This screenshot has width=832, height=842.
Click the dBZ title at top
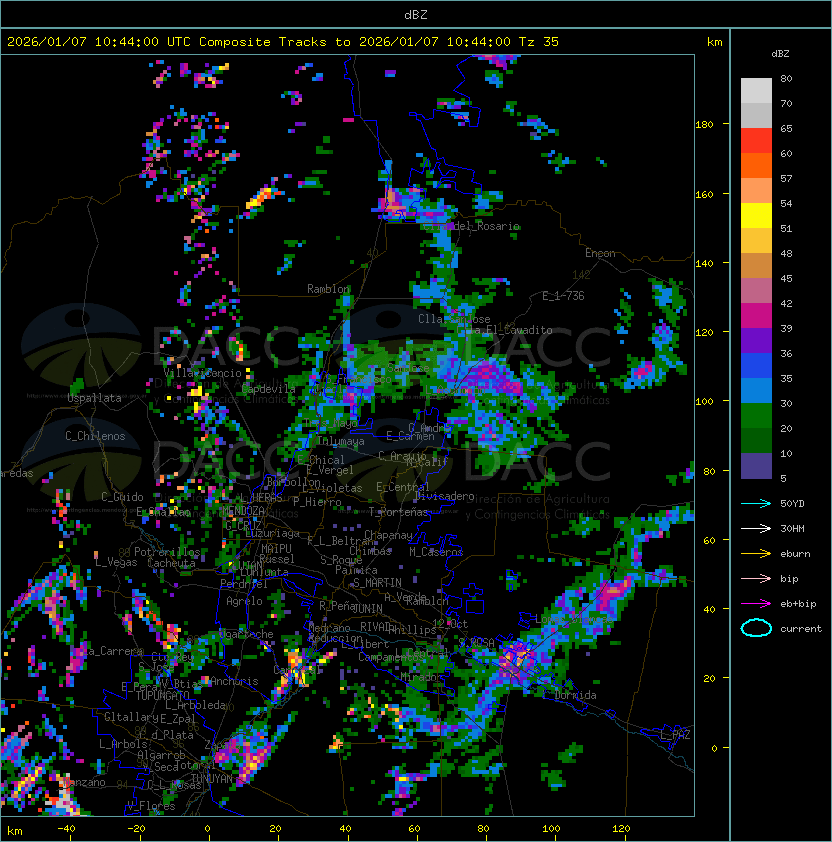tap(415, 14)
